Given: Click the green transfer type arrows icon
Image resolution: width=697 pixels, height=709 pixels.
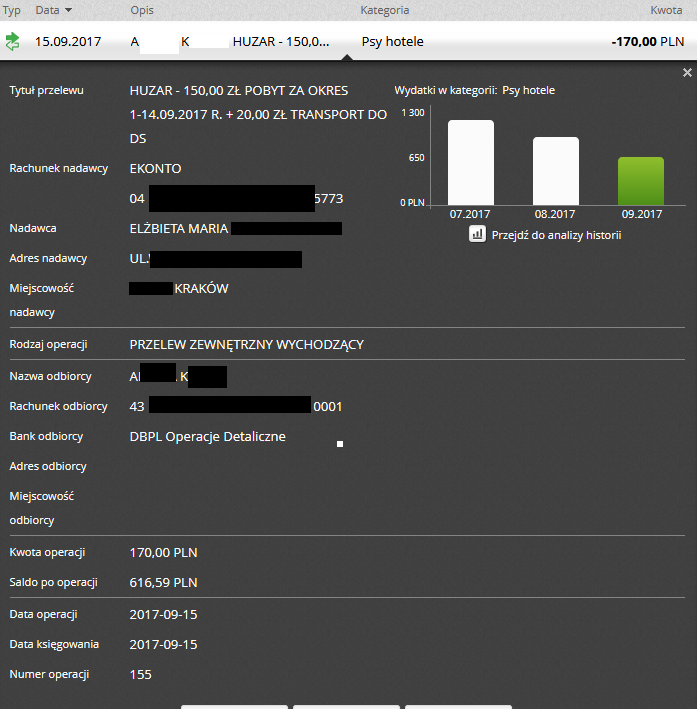Looking at the screenshot, I should [13, 42].
